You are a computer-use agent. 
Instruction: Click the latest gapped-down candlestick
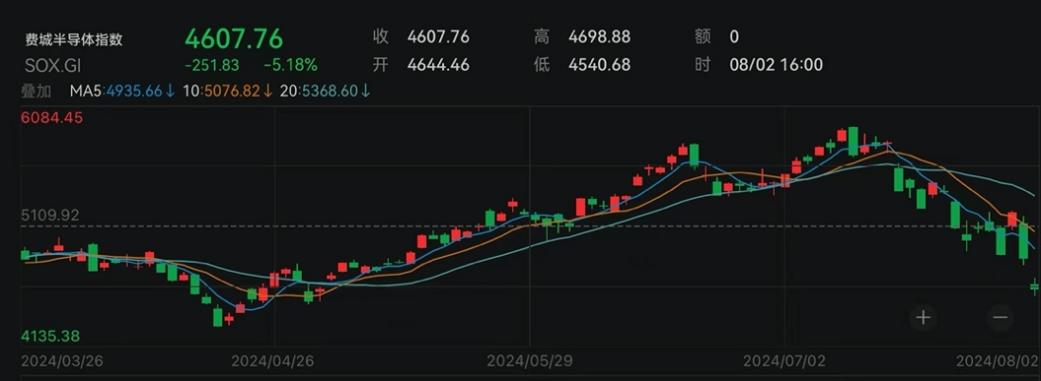point(1034,287)
